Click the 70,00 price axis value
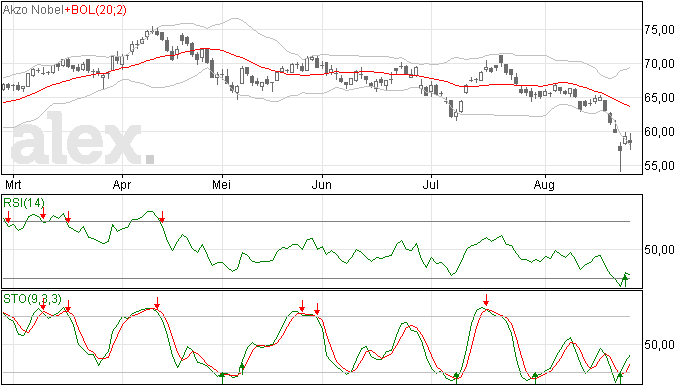Screen dimensions: 690x387 [659, 64]
